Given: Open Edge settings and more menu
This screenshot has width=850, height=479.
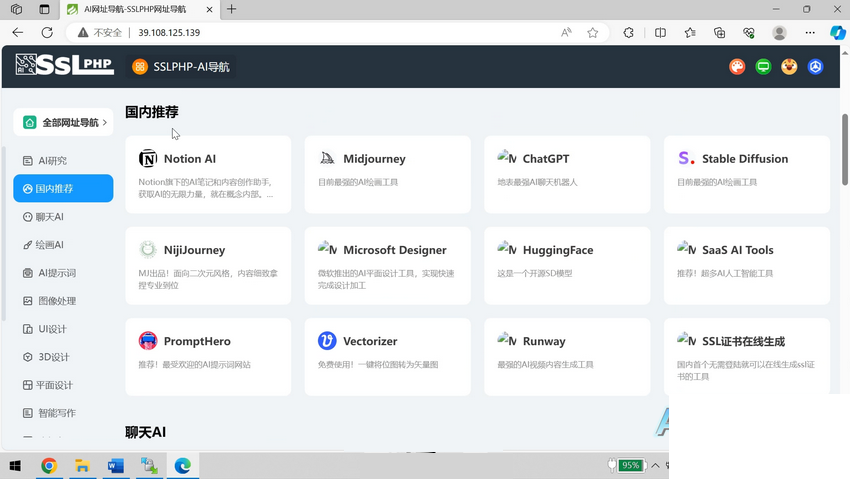Looking at the screenshot, I should coord(810,33).
